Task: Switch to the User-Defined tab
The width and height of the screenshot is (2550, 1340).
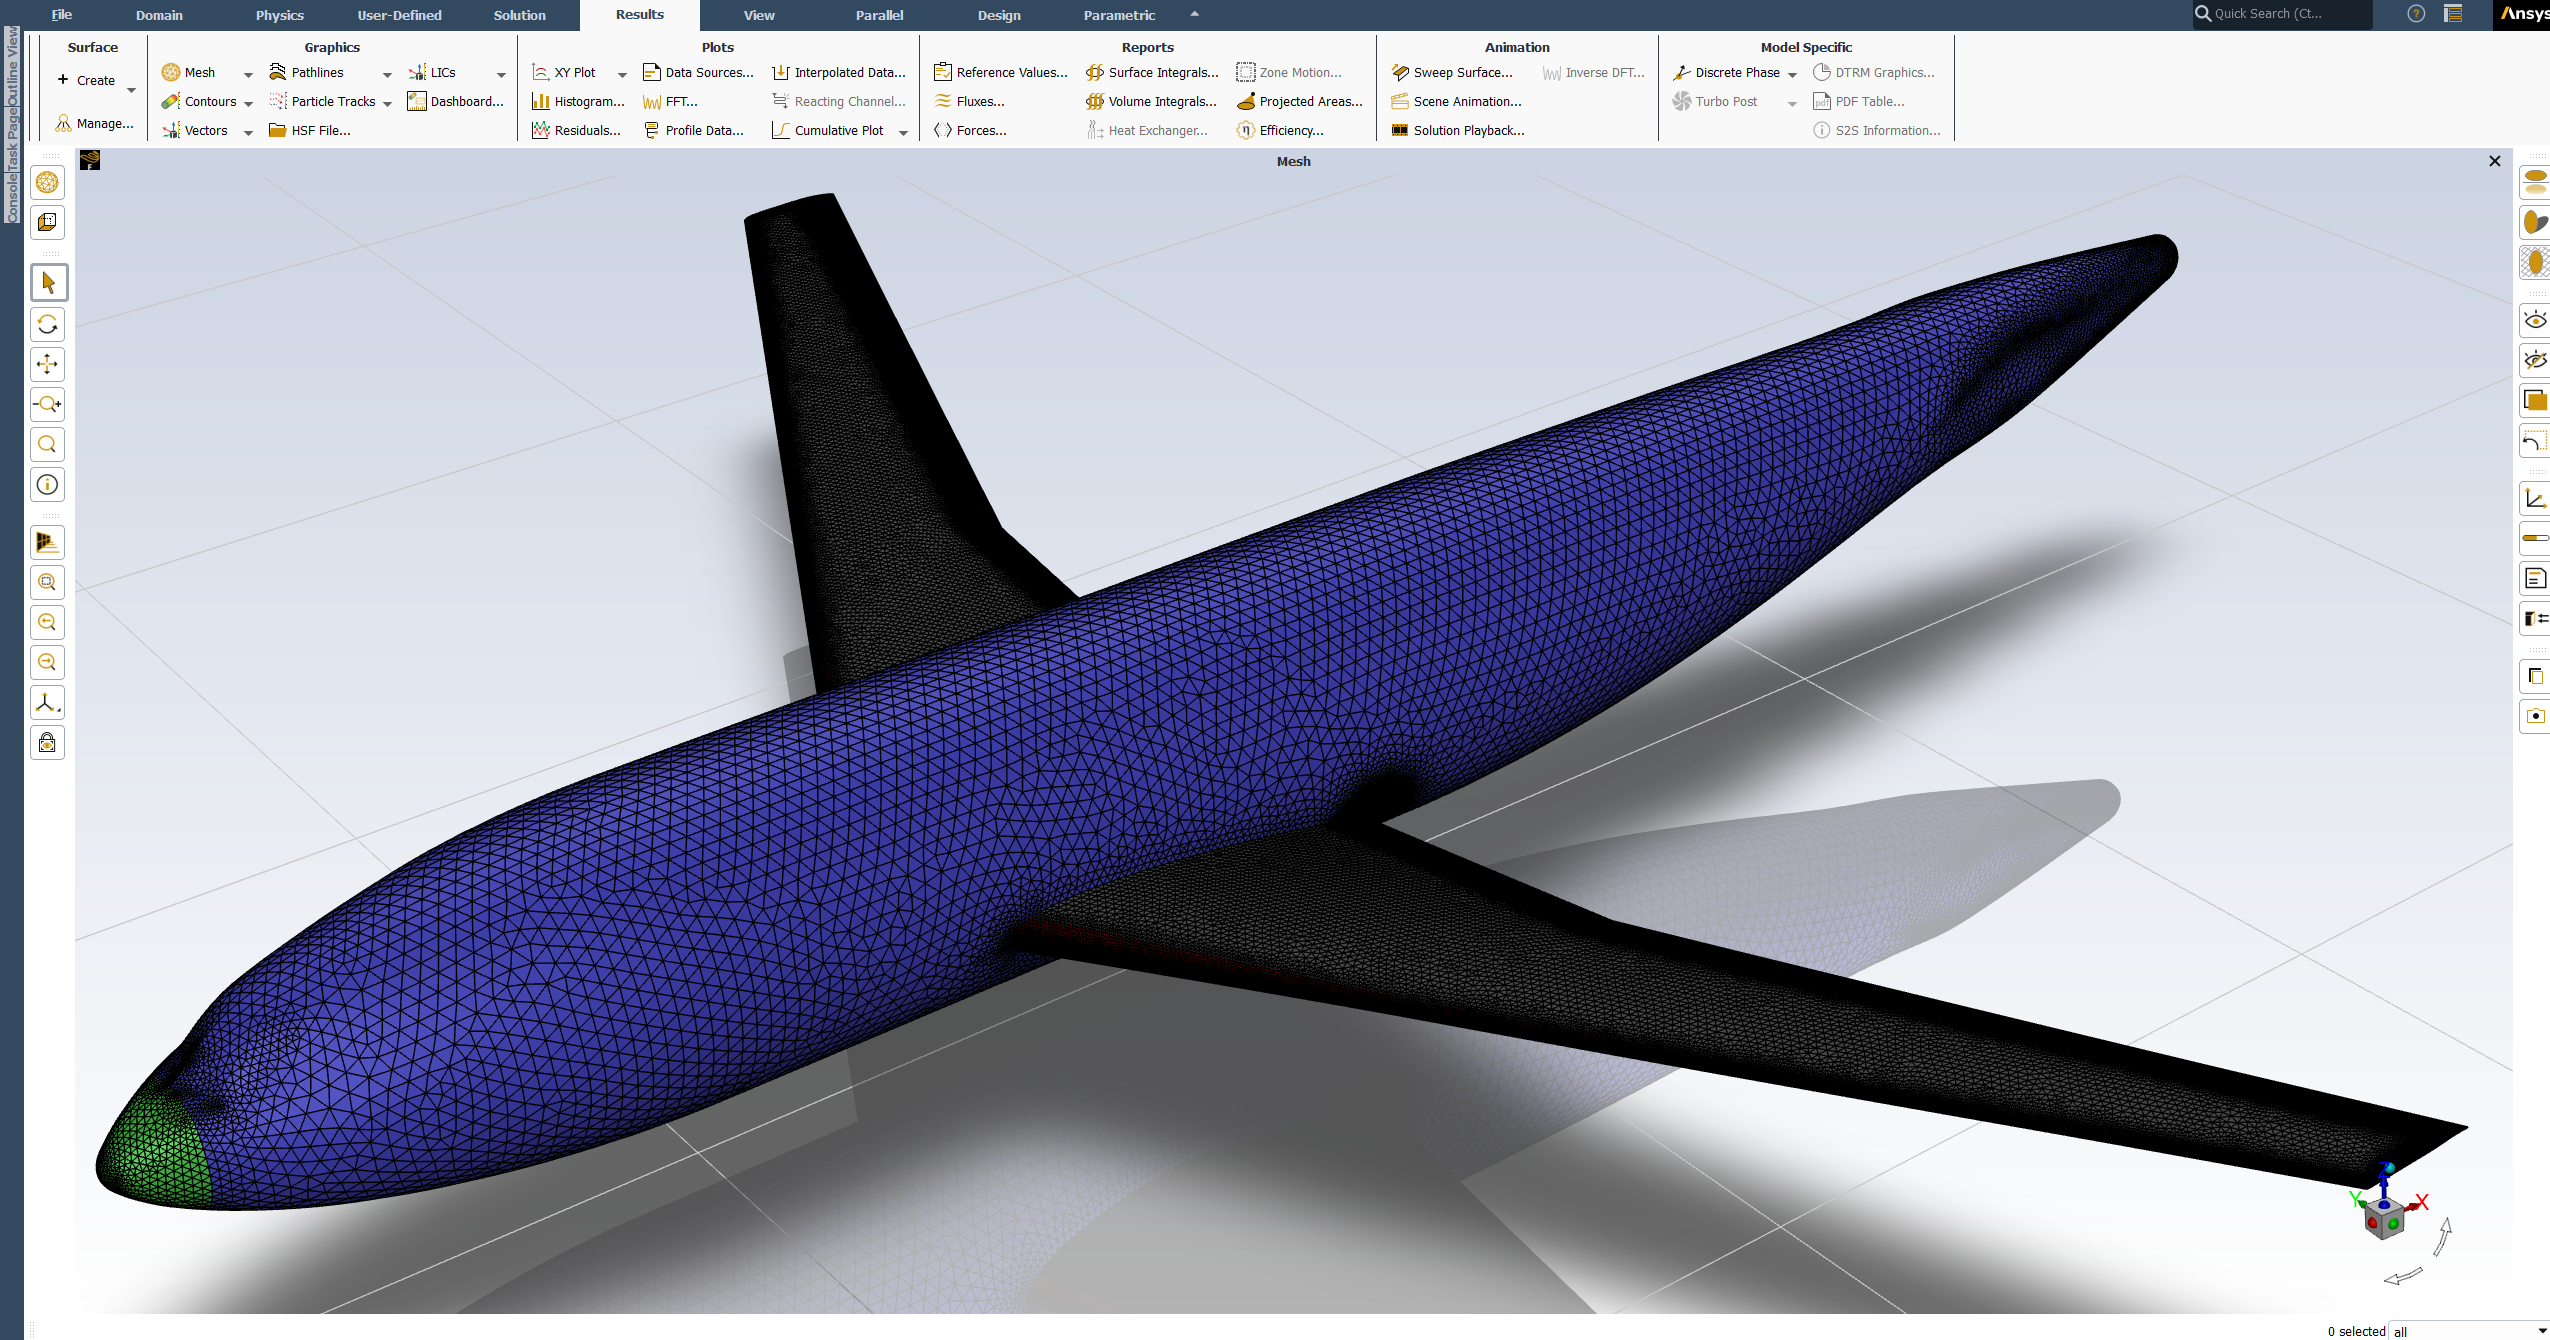Action: click(399, 15)
